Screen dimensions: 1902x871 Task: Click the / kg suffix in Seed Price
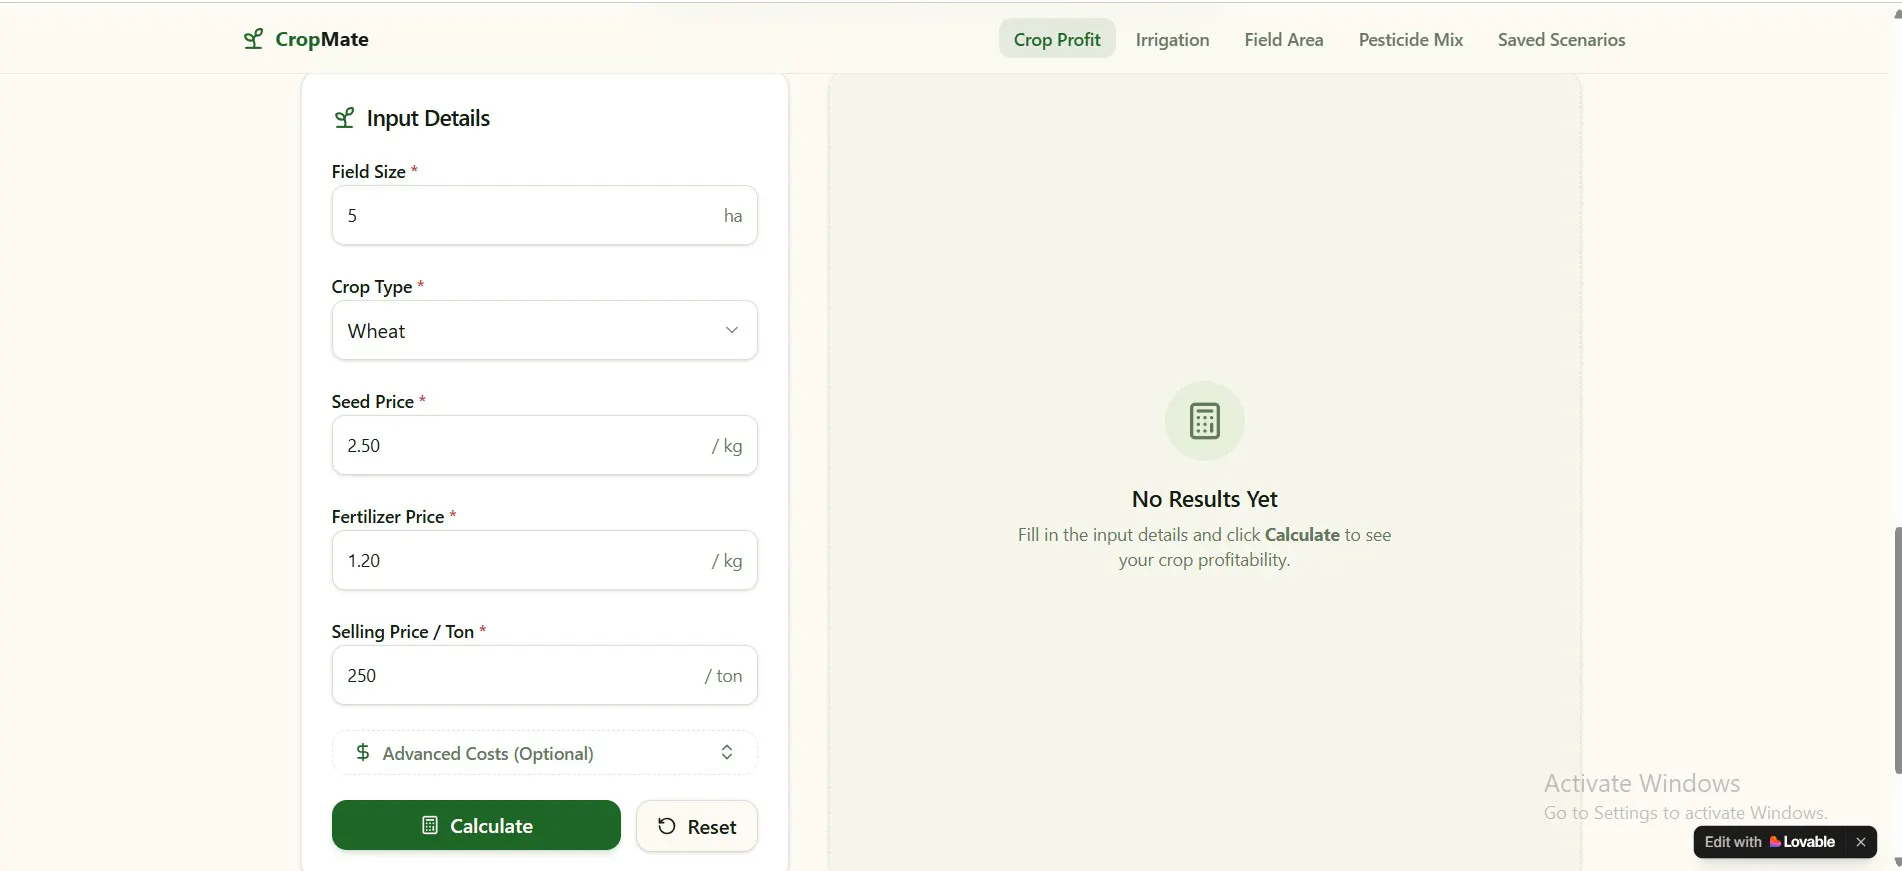(727, 446)
